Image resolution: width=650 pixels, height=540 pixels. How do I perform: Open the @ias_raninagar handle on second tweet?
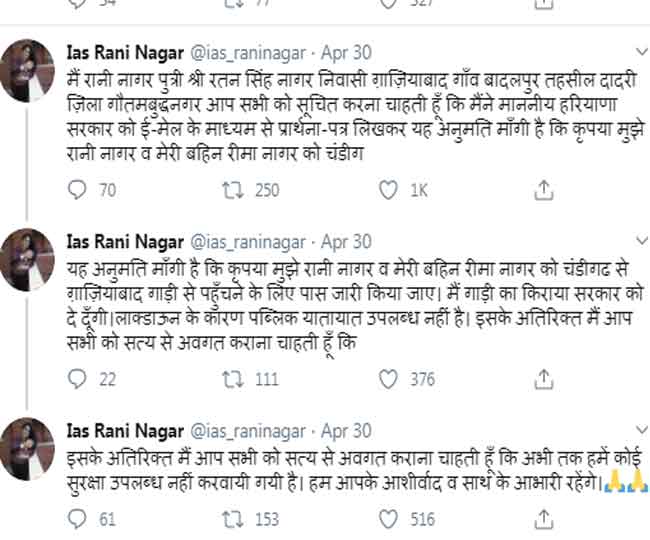click(x=246, y=241)
